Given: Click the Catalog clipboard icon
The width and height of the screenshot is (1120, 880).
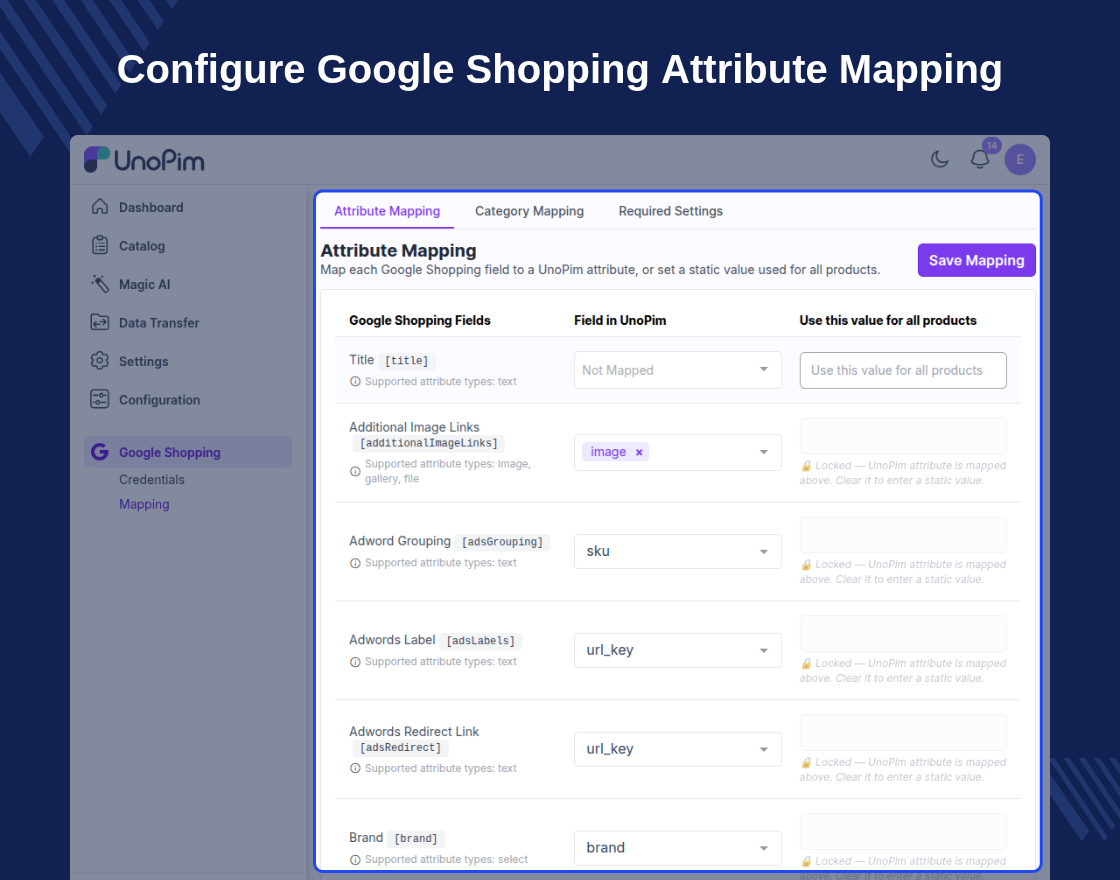Looking at the screenshot, I should coord(100,245).
